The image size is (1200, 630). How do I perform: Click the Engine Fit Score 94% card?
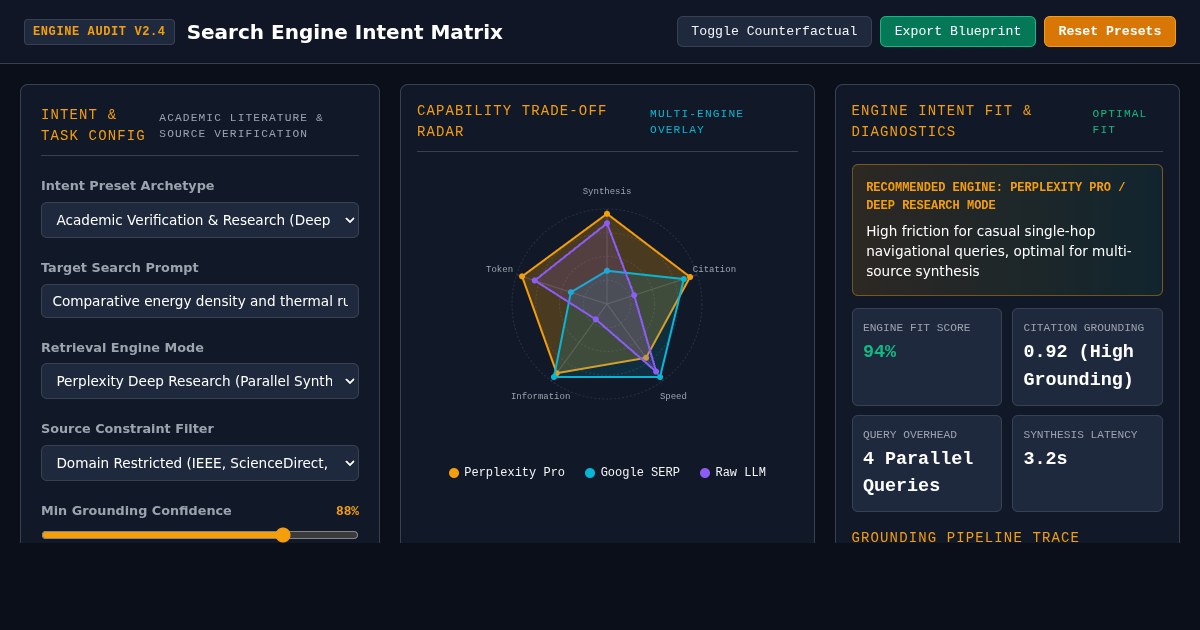[x=927, y=357]
